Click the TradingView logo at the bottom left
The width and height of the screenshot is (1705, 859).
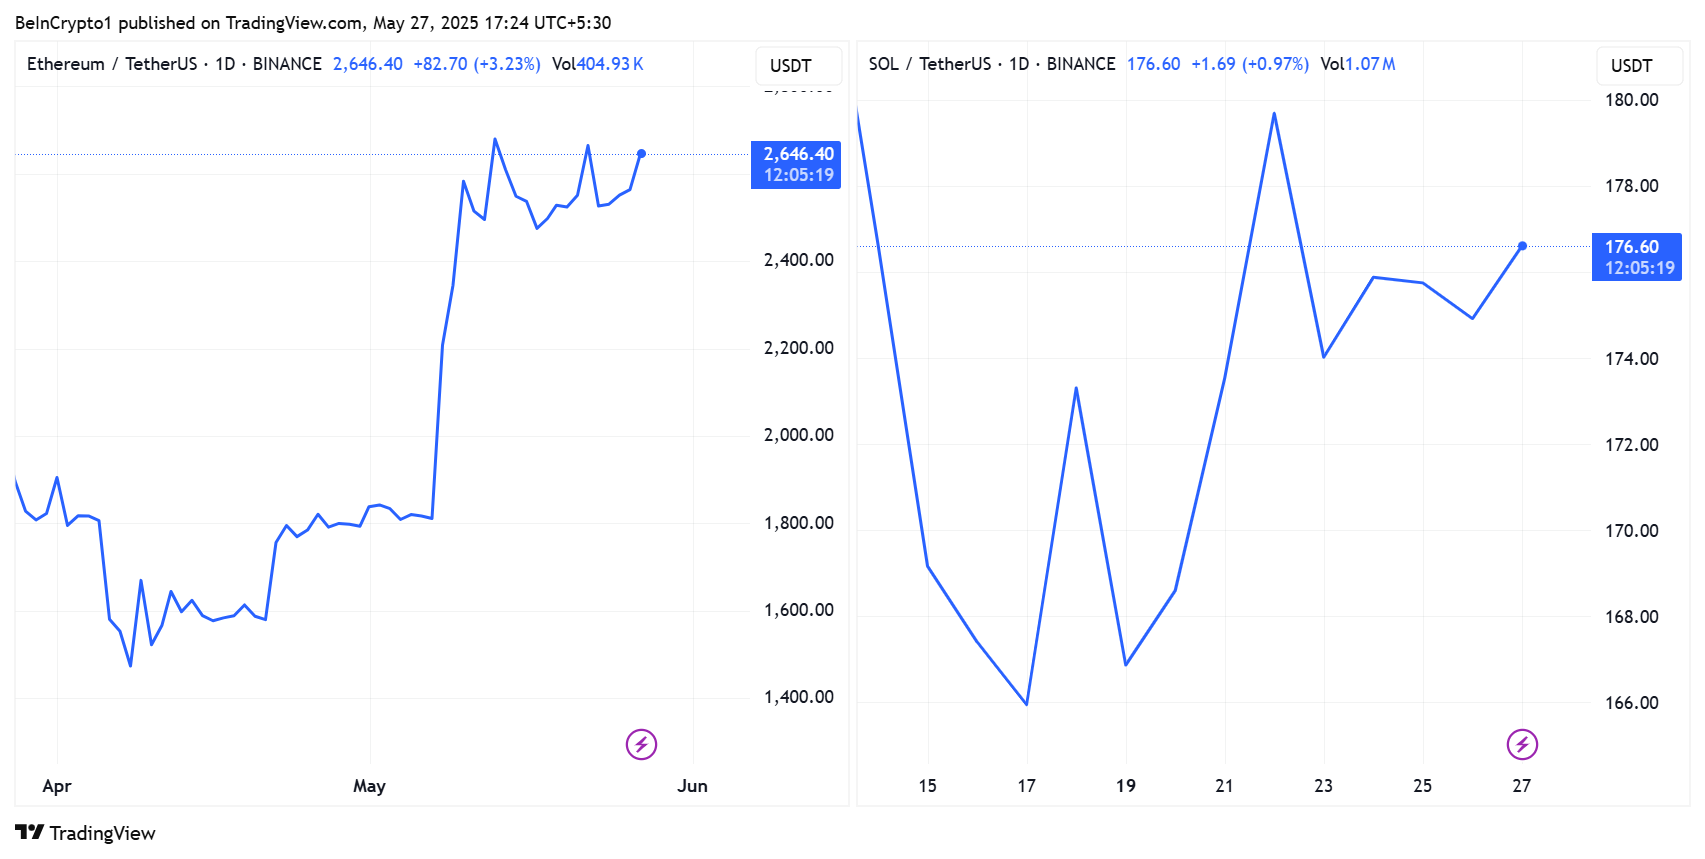coord(86,833)
